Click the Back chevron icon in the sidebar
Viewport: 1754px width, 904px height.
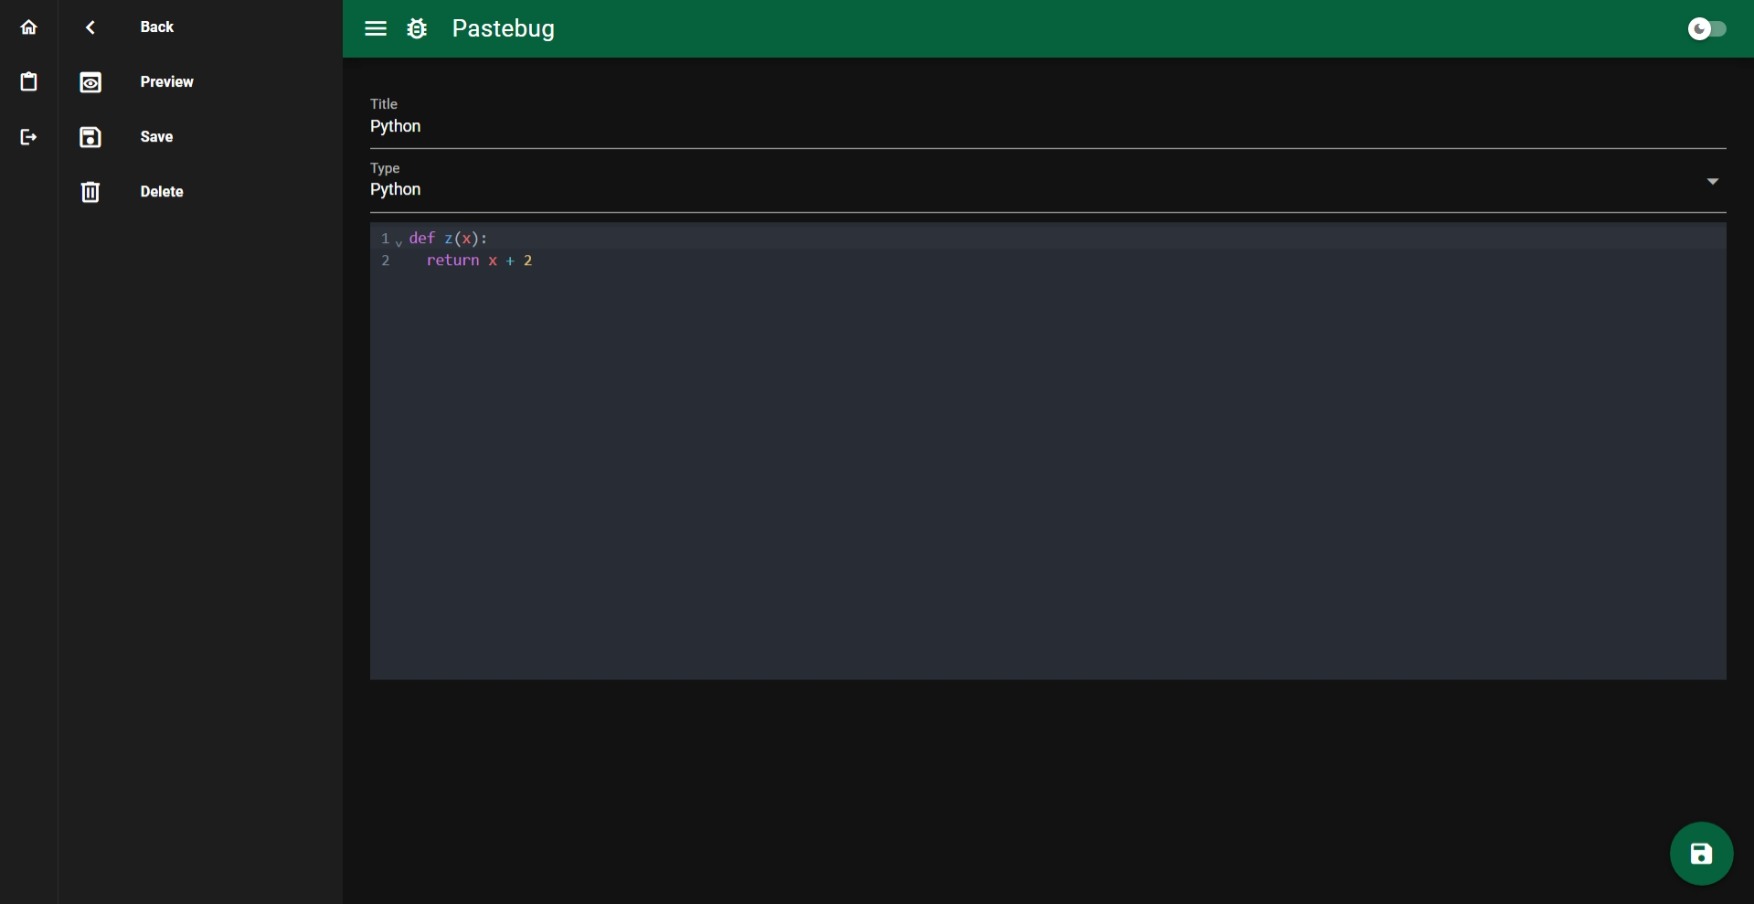click(90, 27)
